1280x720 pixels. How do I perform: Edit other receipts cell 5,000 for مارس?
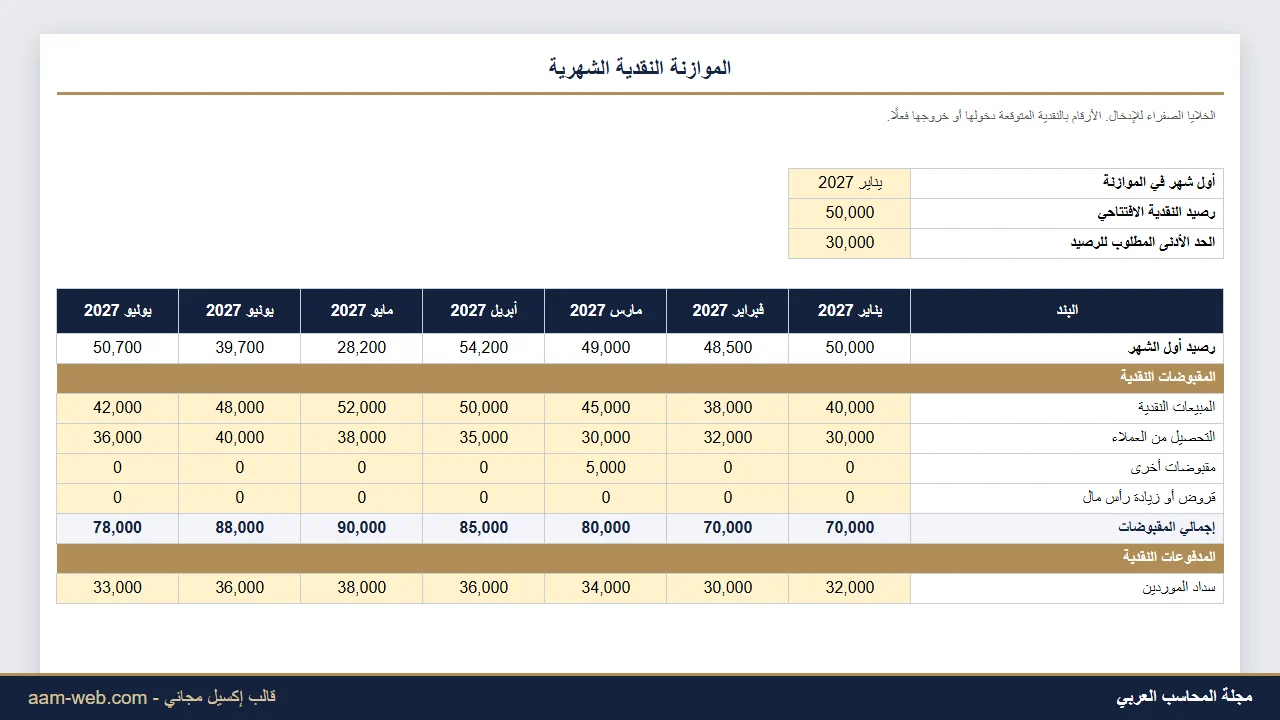tap(606, 468)
